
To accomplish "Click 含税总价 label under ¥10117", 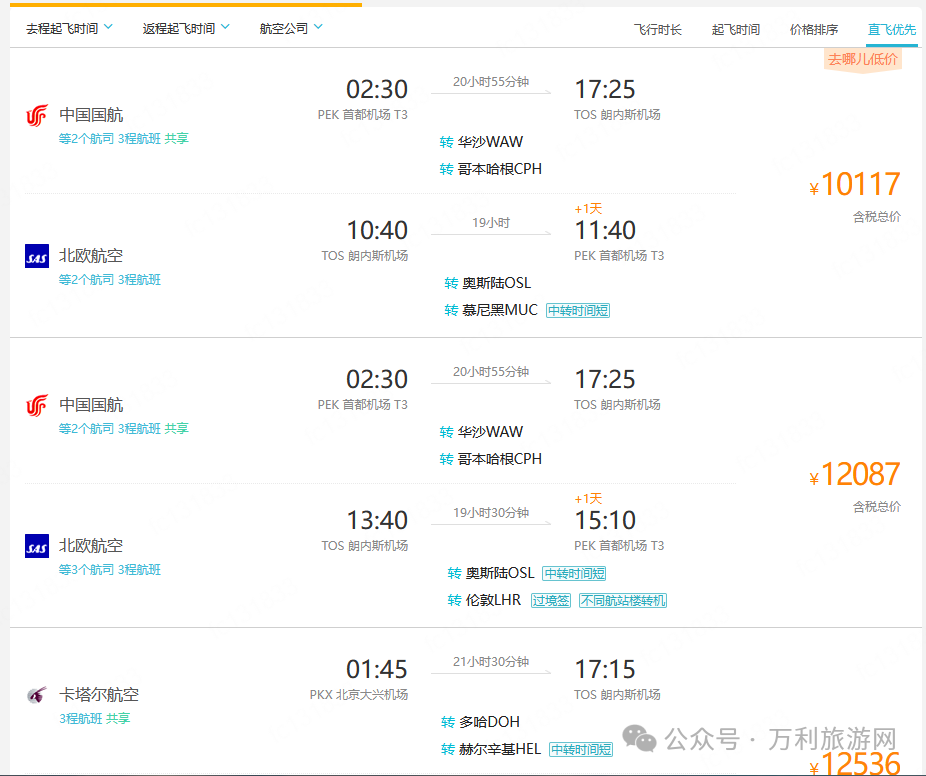I will click(x=877, y=217).
